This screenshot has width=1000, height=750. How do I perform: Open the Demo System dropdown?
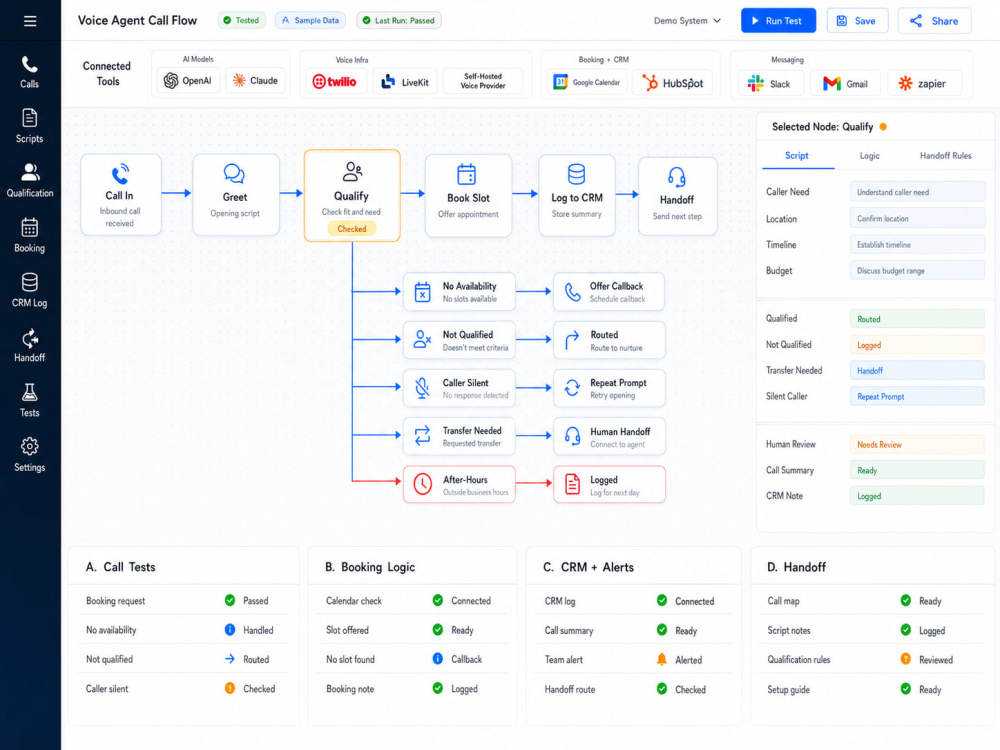(687, 20)
